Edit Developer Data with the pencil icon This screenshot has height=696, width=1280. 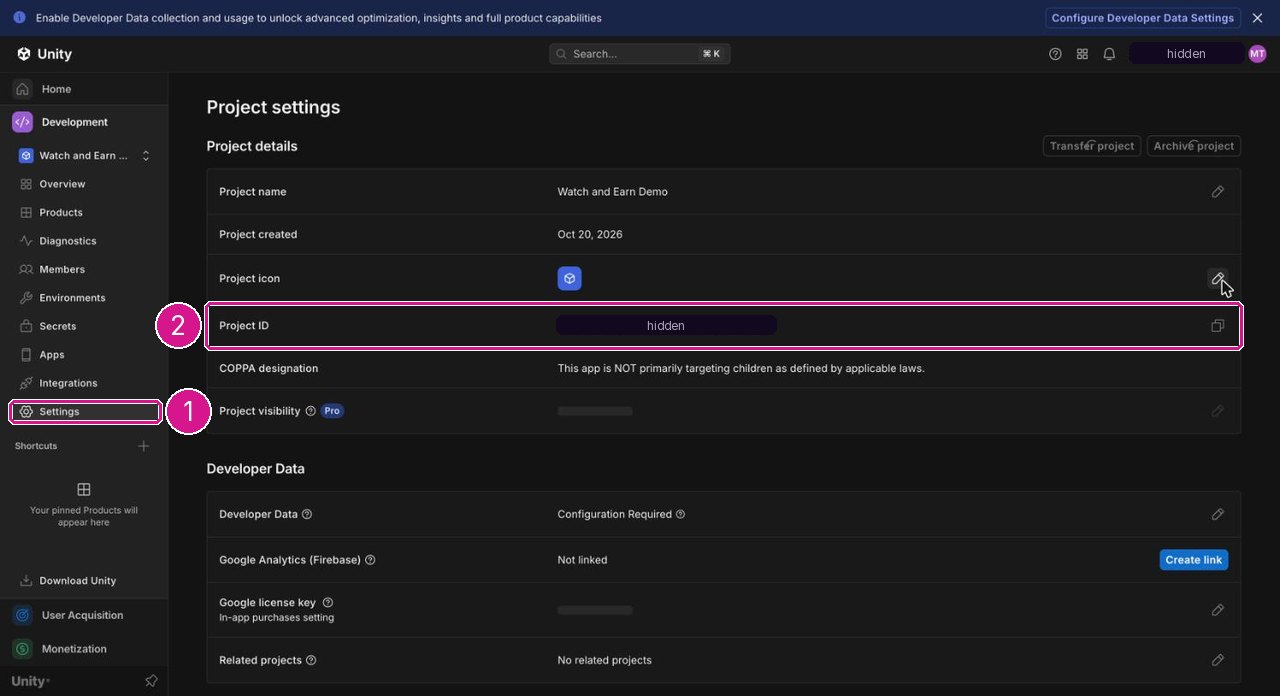tap(1217, 514)
